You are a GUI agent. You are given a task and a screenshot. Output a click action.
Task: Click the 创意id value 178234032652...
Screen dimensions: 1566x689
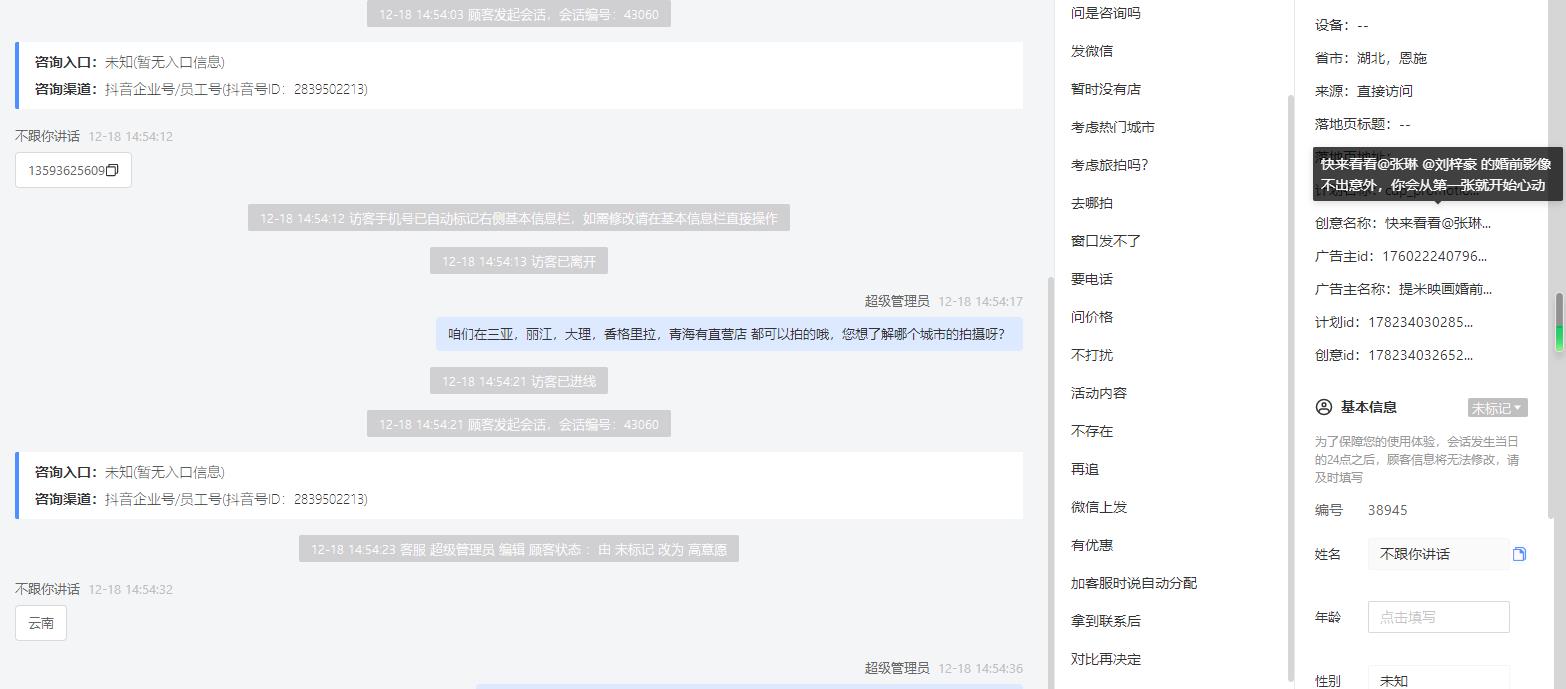[x=1421, y=355]
